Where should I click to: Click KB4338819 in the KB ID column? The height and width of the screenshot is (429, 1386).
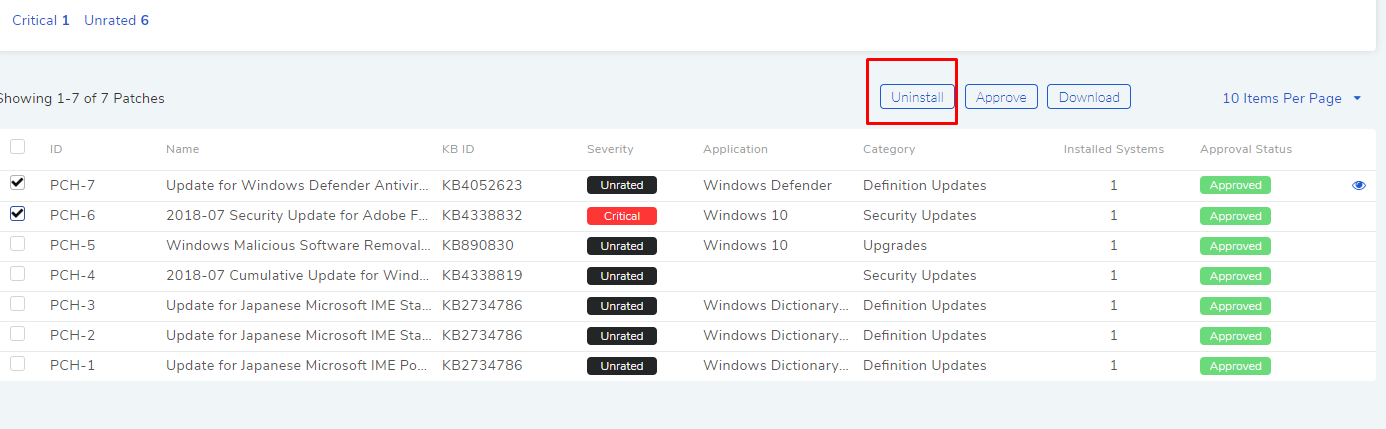tap(482, 275)
